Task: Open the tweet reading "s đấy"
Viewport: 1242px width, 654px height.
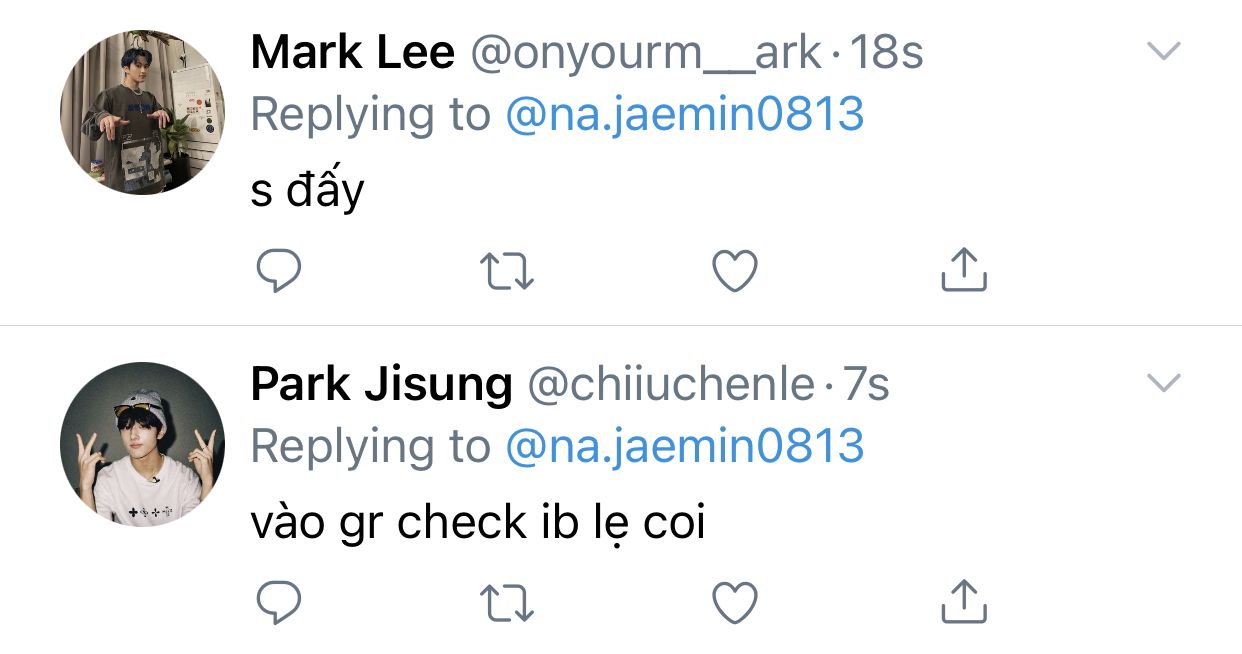Action: tap(307, 189)
